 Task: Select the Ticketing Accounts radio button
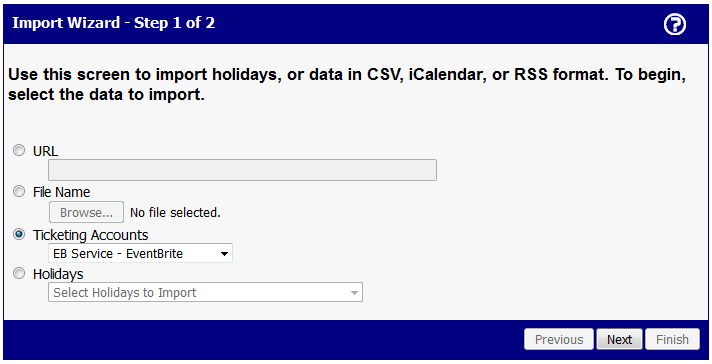tap(19, 234)
